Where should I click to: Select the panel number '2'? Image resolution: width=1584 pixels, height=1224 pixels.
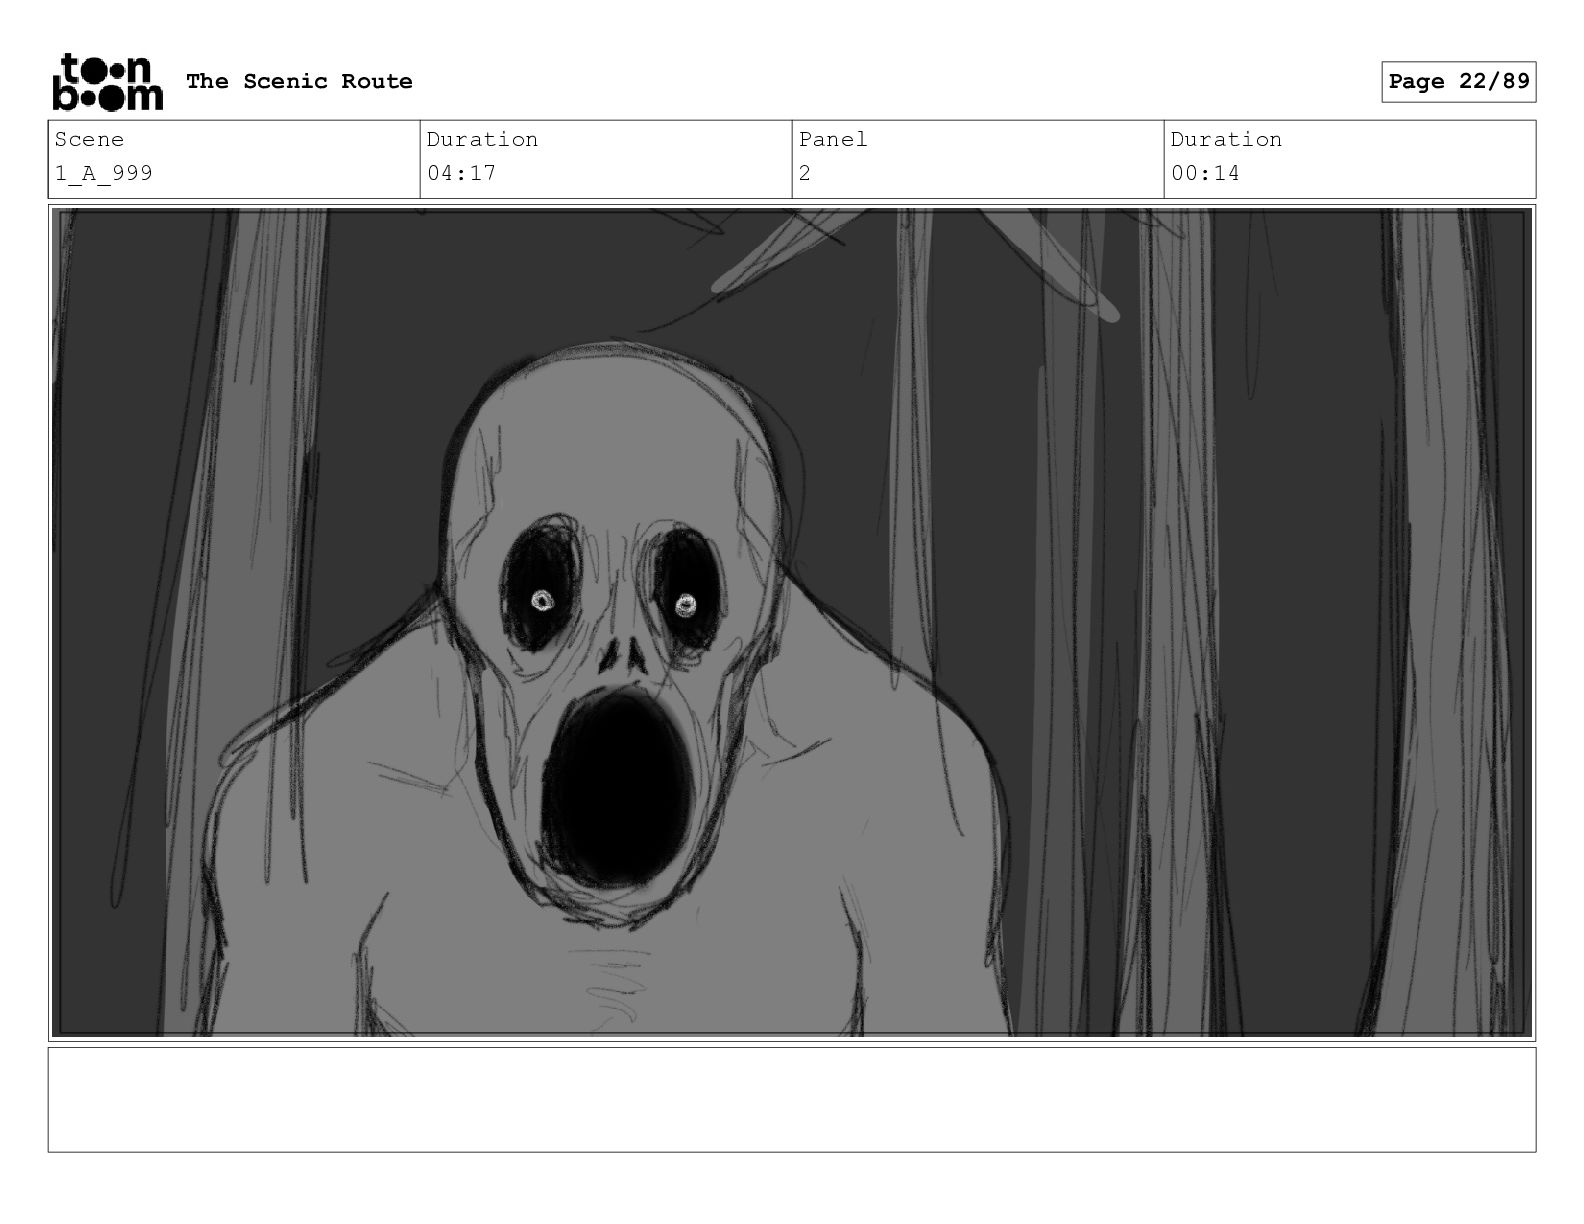coord(805,173)
